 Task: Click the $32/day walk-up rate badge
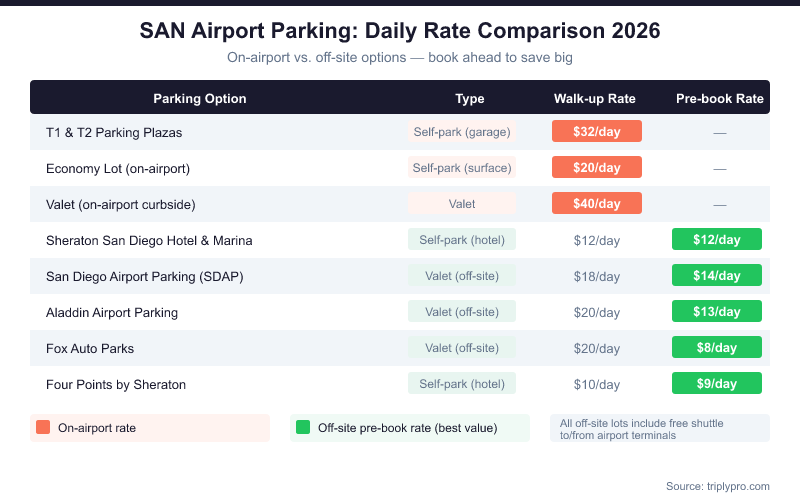click(597, 132)
